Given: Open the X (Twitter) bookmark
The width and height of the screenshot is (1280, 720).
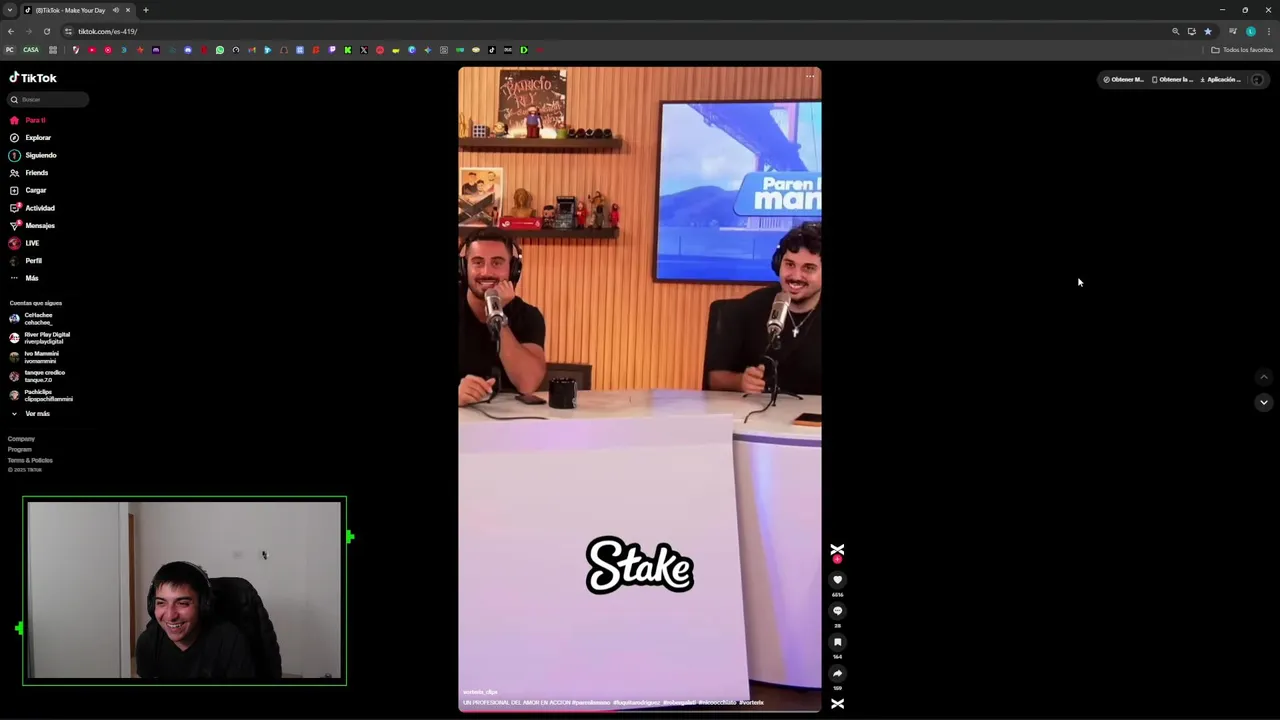Looking at the screenshot, I should [x=364, y=50].
